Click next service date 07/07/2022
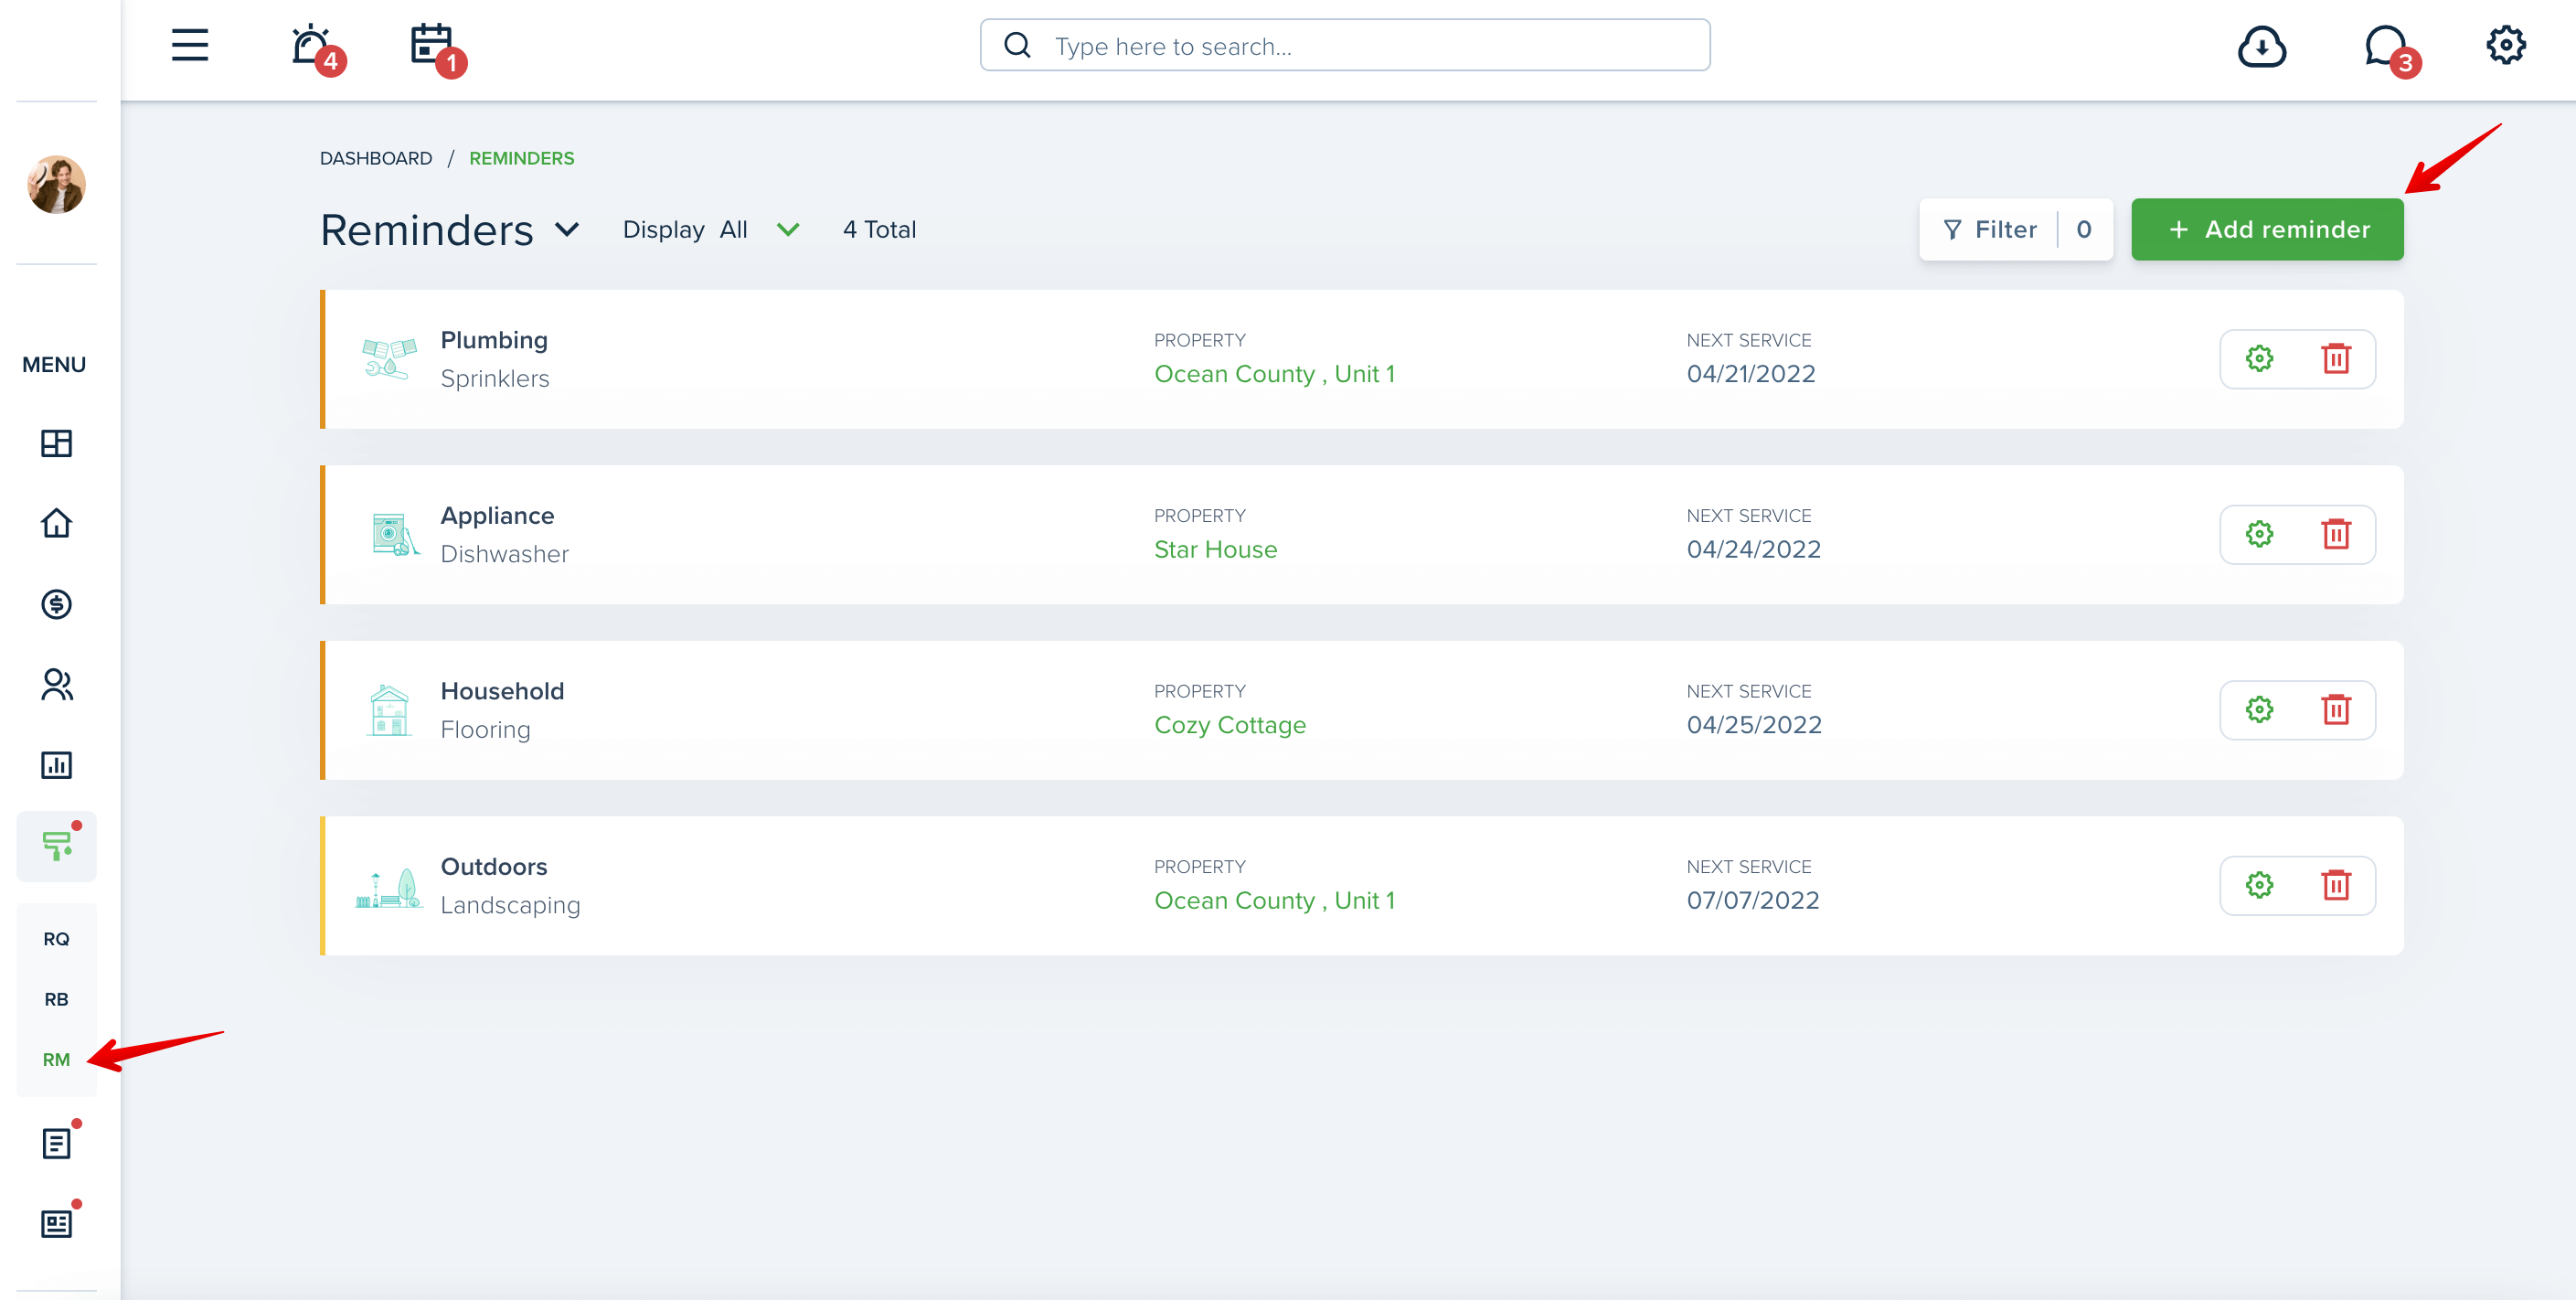This screenshot has height=1300, width=2576. click(1753, 901)
